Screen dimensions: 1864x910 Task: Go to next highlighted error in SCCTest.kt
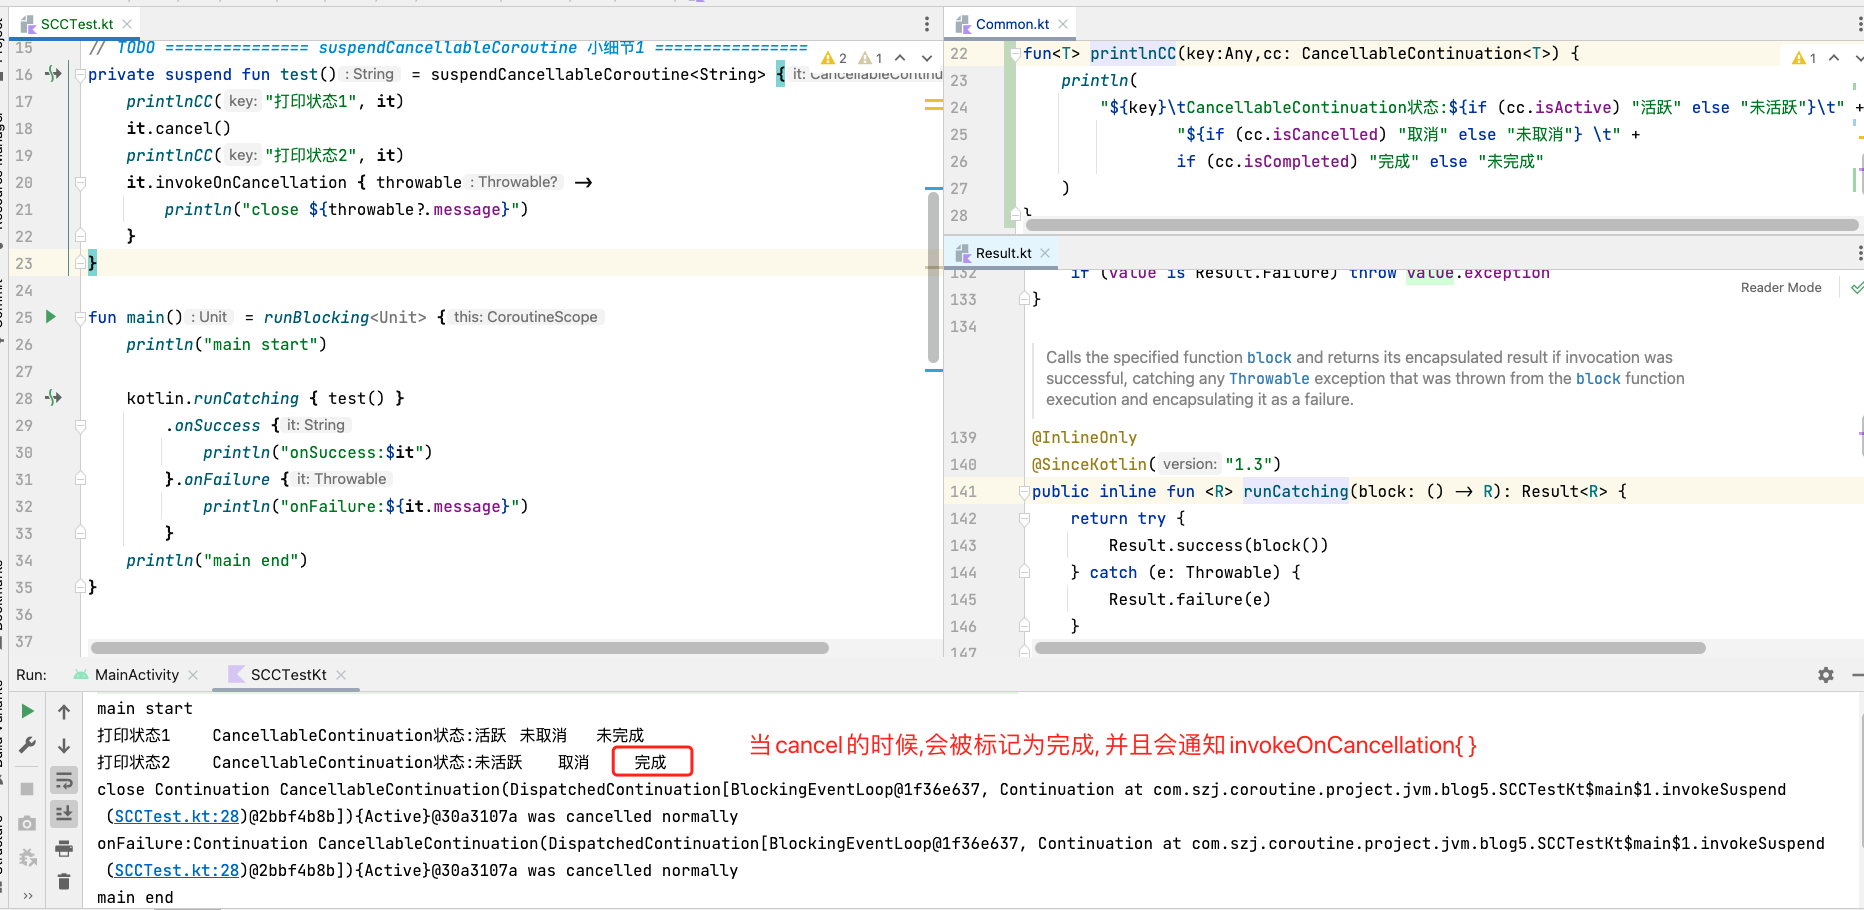[927, 58]
